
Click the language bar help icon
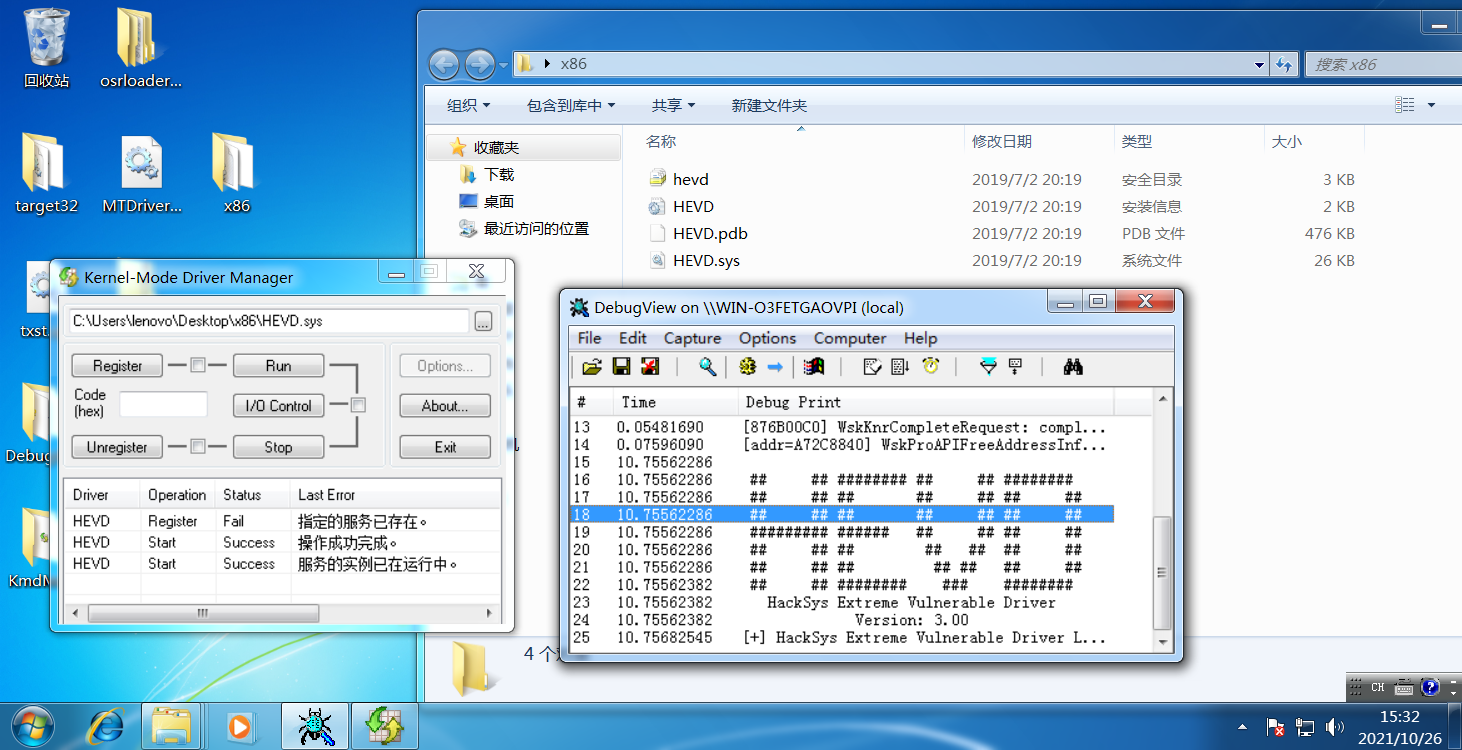point(1430,688)
